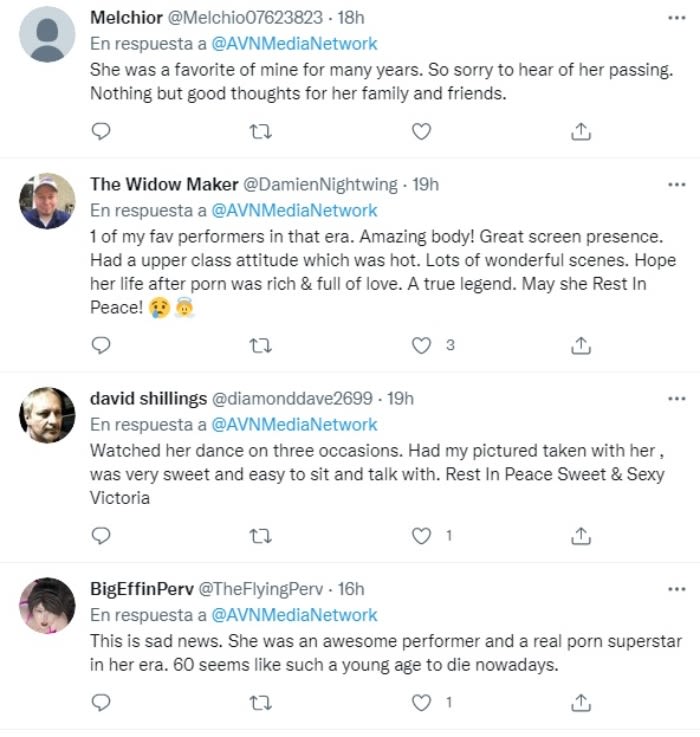Retweet Melchior's tweet
This screenshot has height=737, width=700.
coord(260,131)
